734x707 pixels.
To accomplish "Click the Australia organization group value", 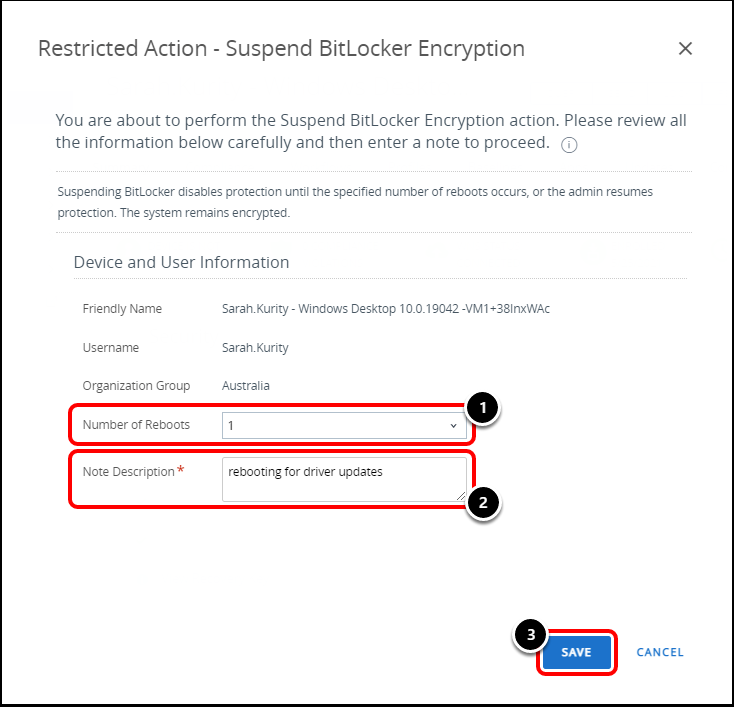I will coord(245,386).
